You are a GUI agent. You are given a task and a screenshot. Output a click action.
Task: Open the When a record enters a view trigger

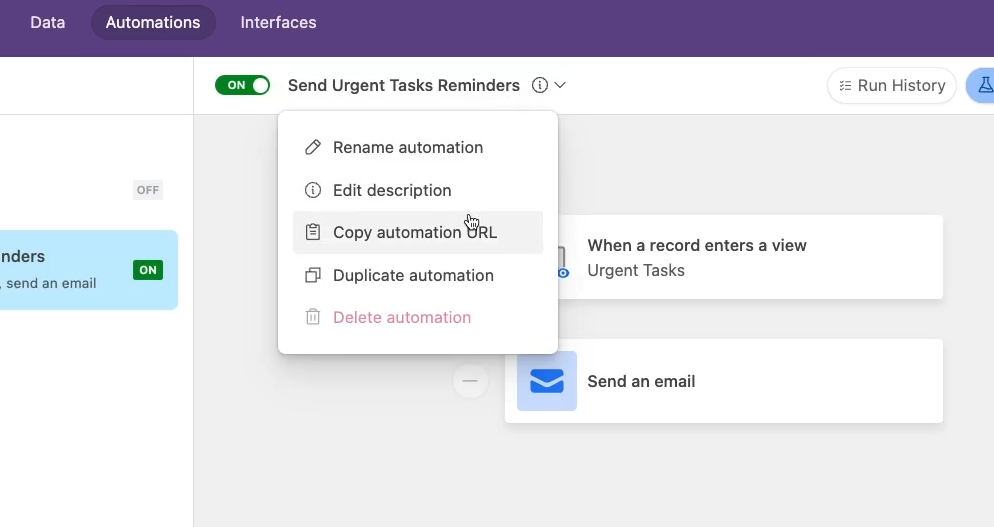click(x=751, y=257)
